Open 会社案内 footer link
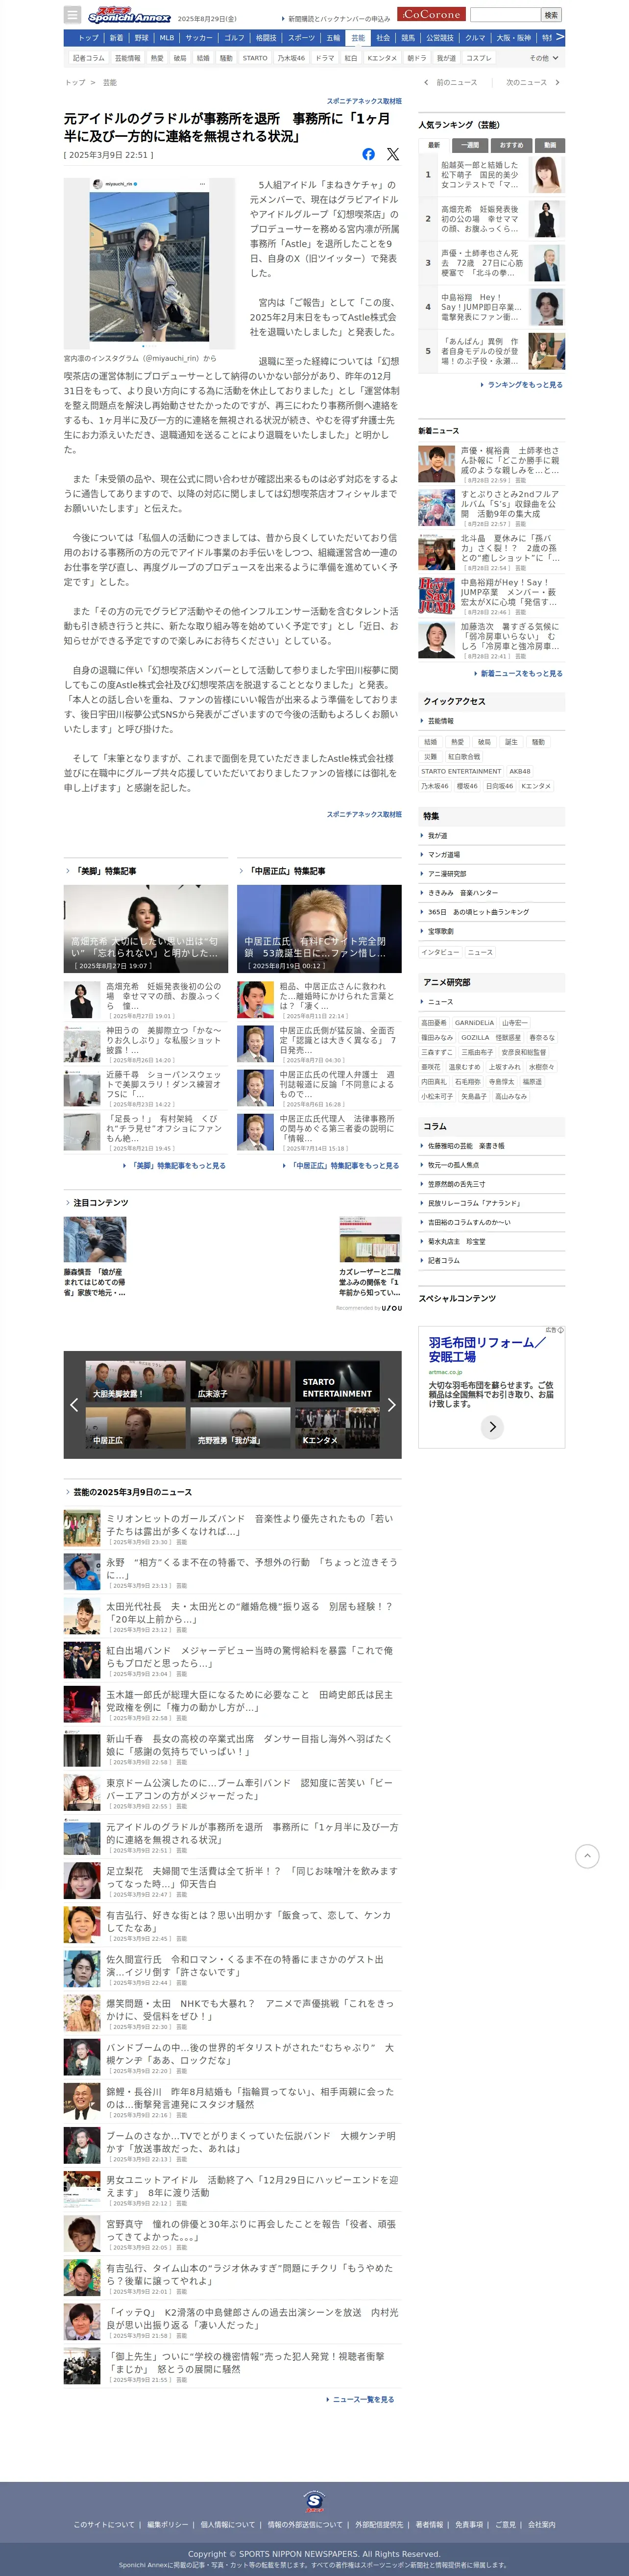Screen dimensions: 629x2576 (x=542, y=2524)
